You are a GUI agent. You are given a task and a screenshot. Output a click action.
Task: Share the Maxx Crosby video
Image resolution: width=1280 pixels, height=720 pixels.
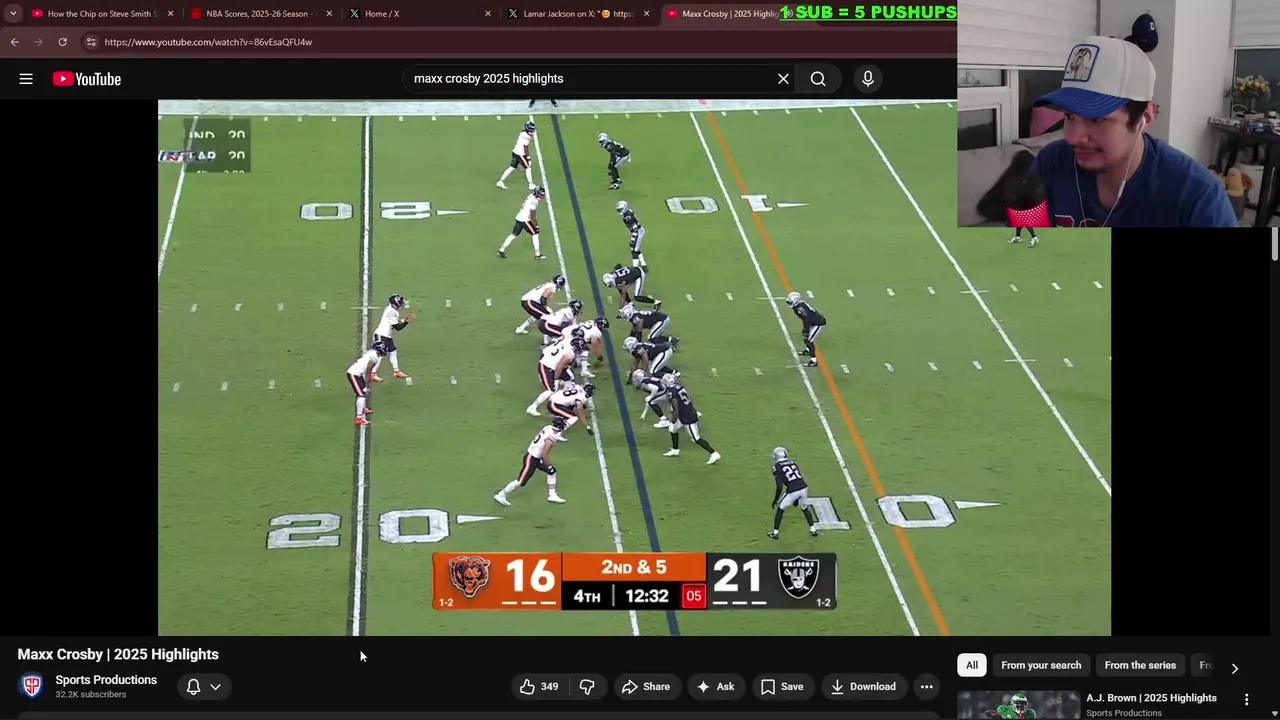click(646, 686)
